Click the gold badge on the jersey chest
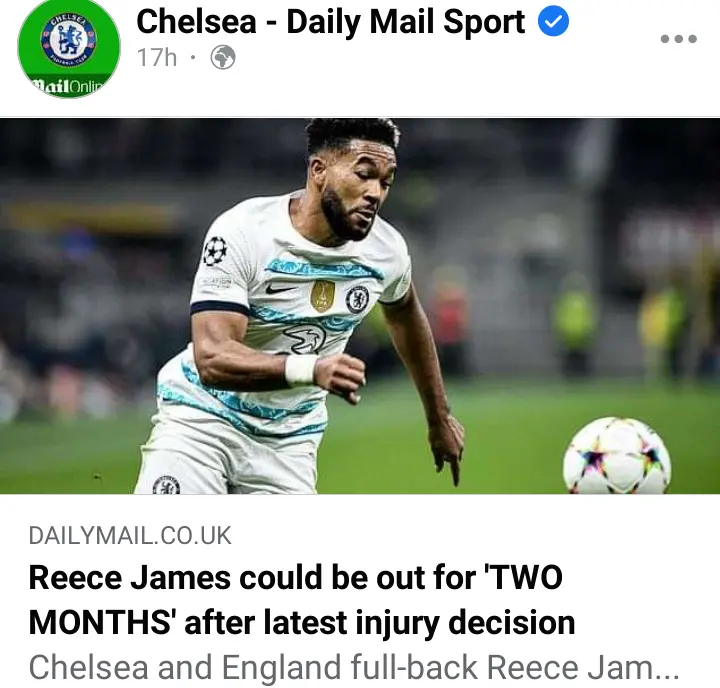 pos(323,296)
